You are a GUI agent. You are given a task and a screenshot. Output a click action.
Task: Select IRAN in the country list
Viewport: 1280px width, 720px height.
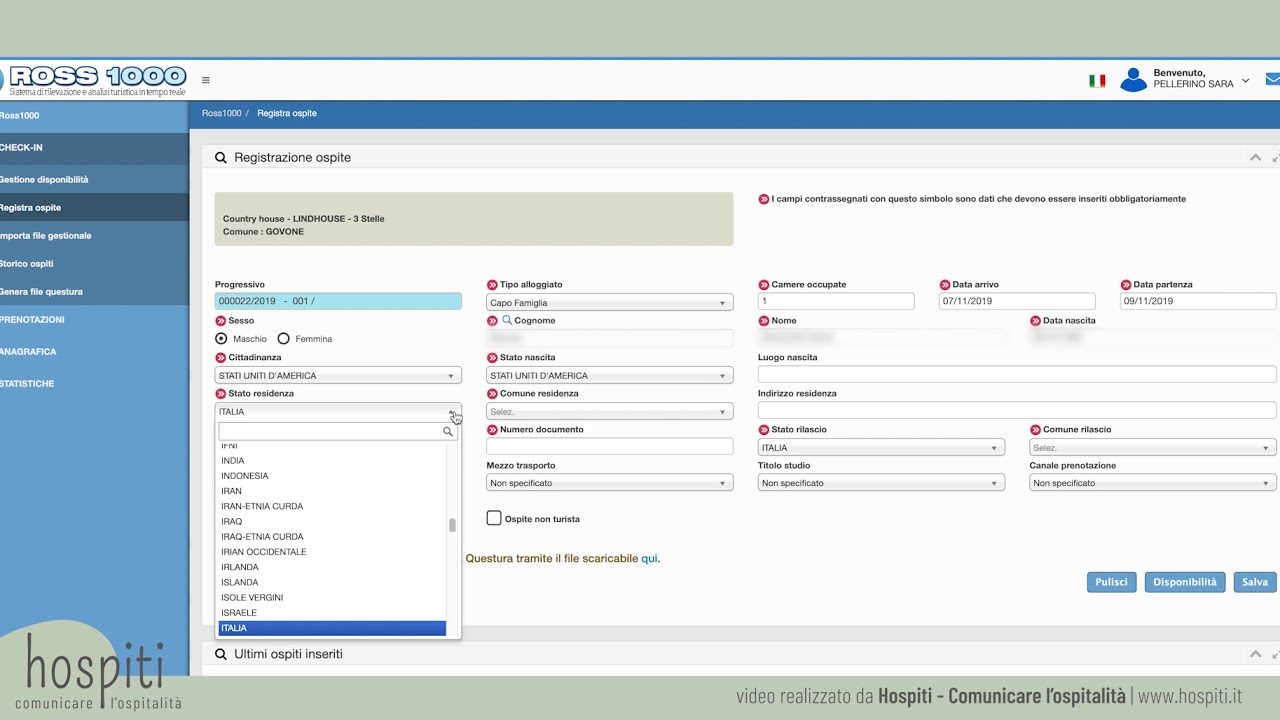pyautogui.click(x=332, y=491)
